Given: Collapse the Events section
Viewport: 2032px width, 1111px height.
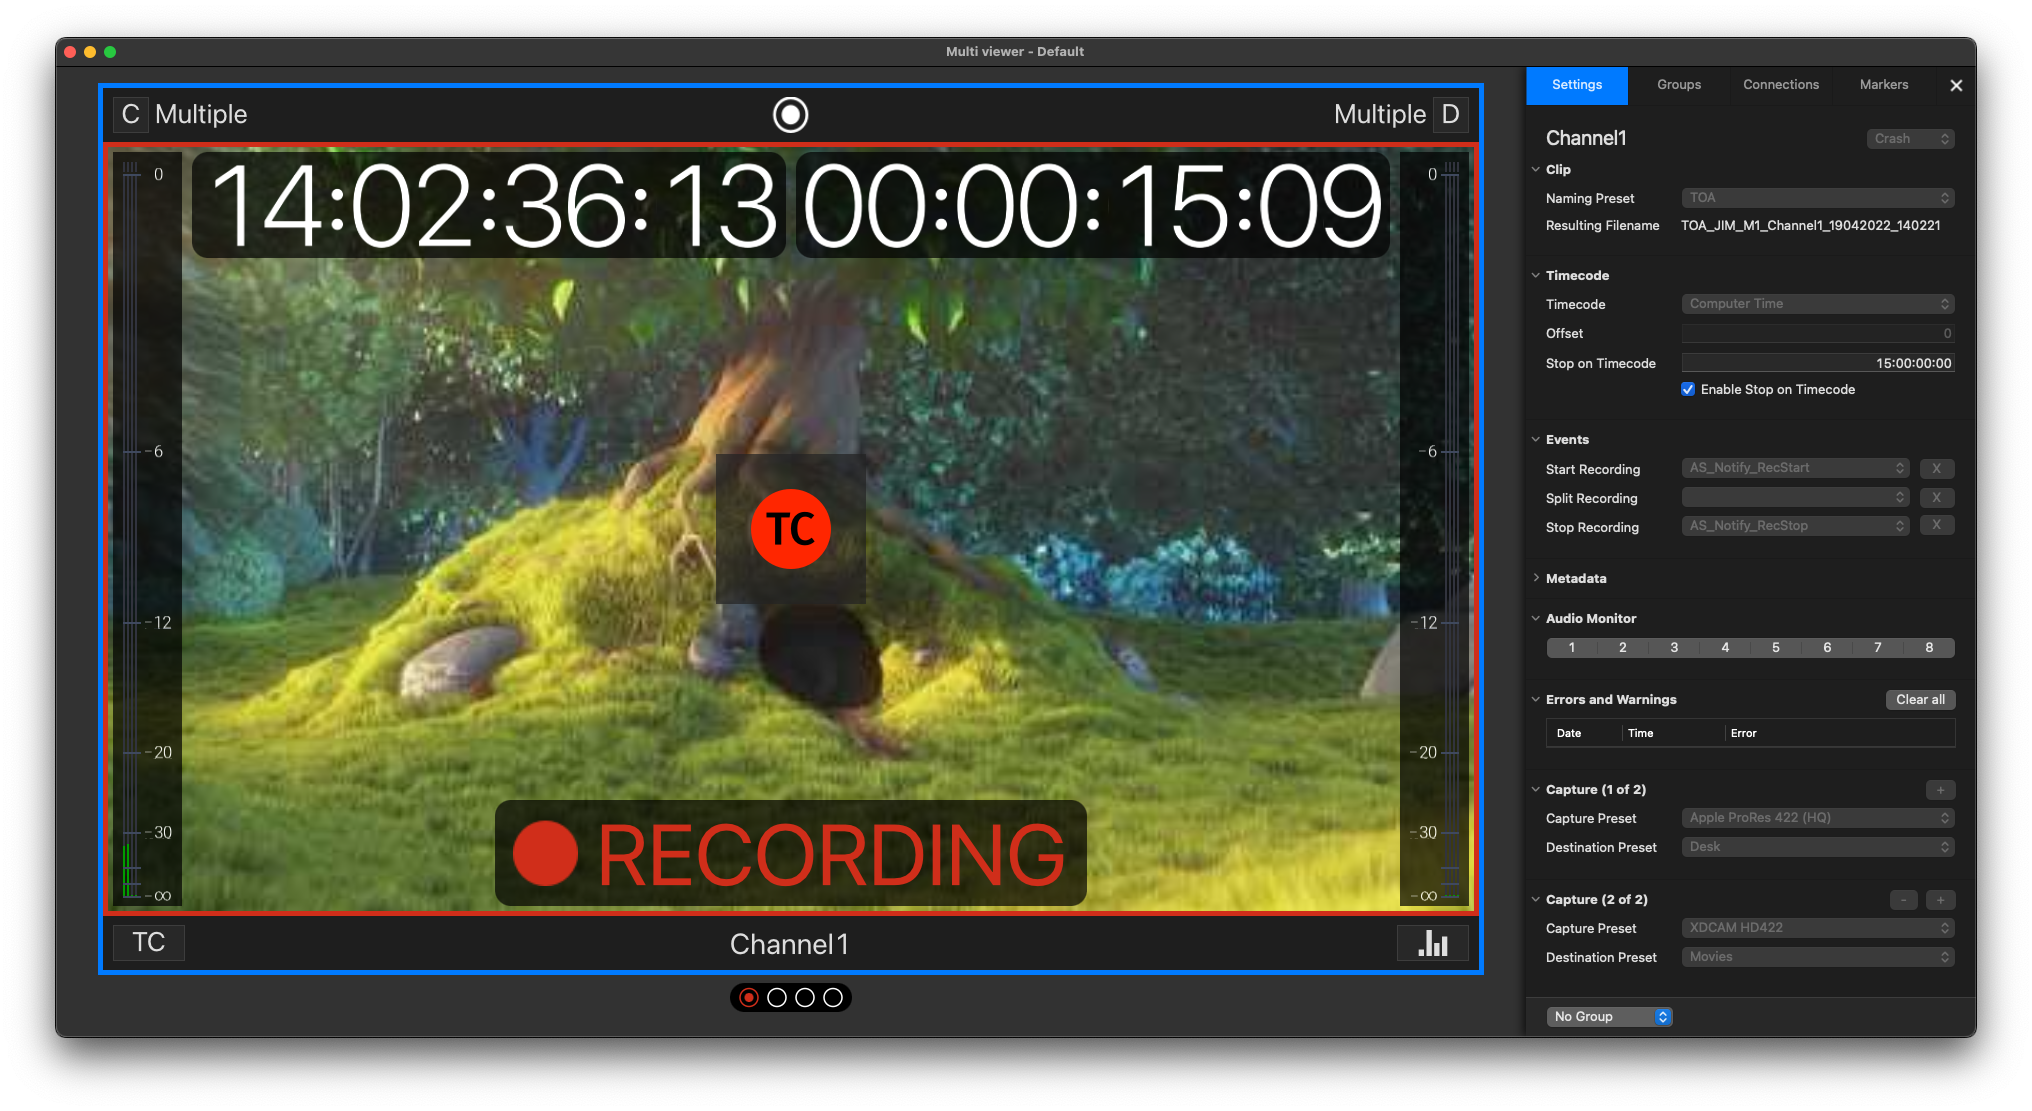Looking at the screenshot, I should click(1536, 439).
